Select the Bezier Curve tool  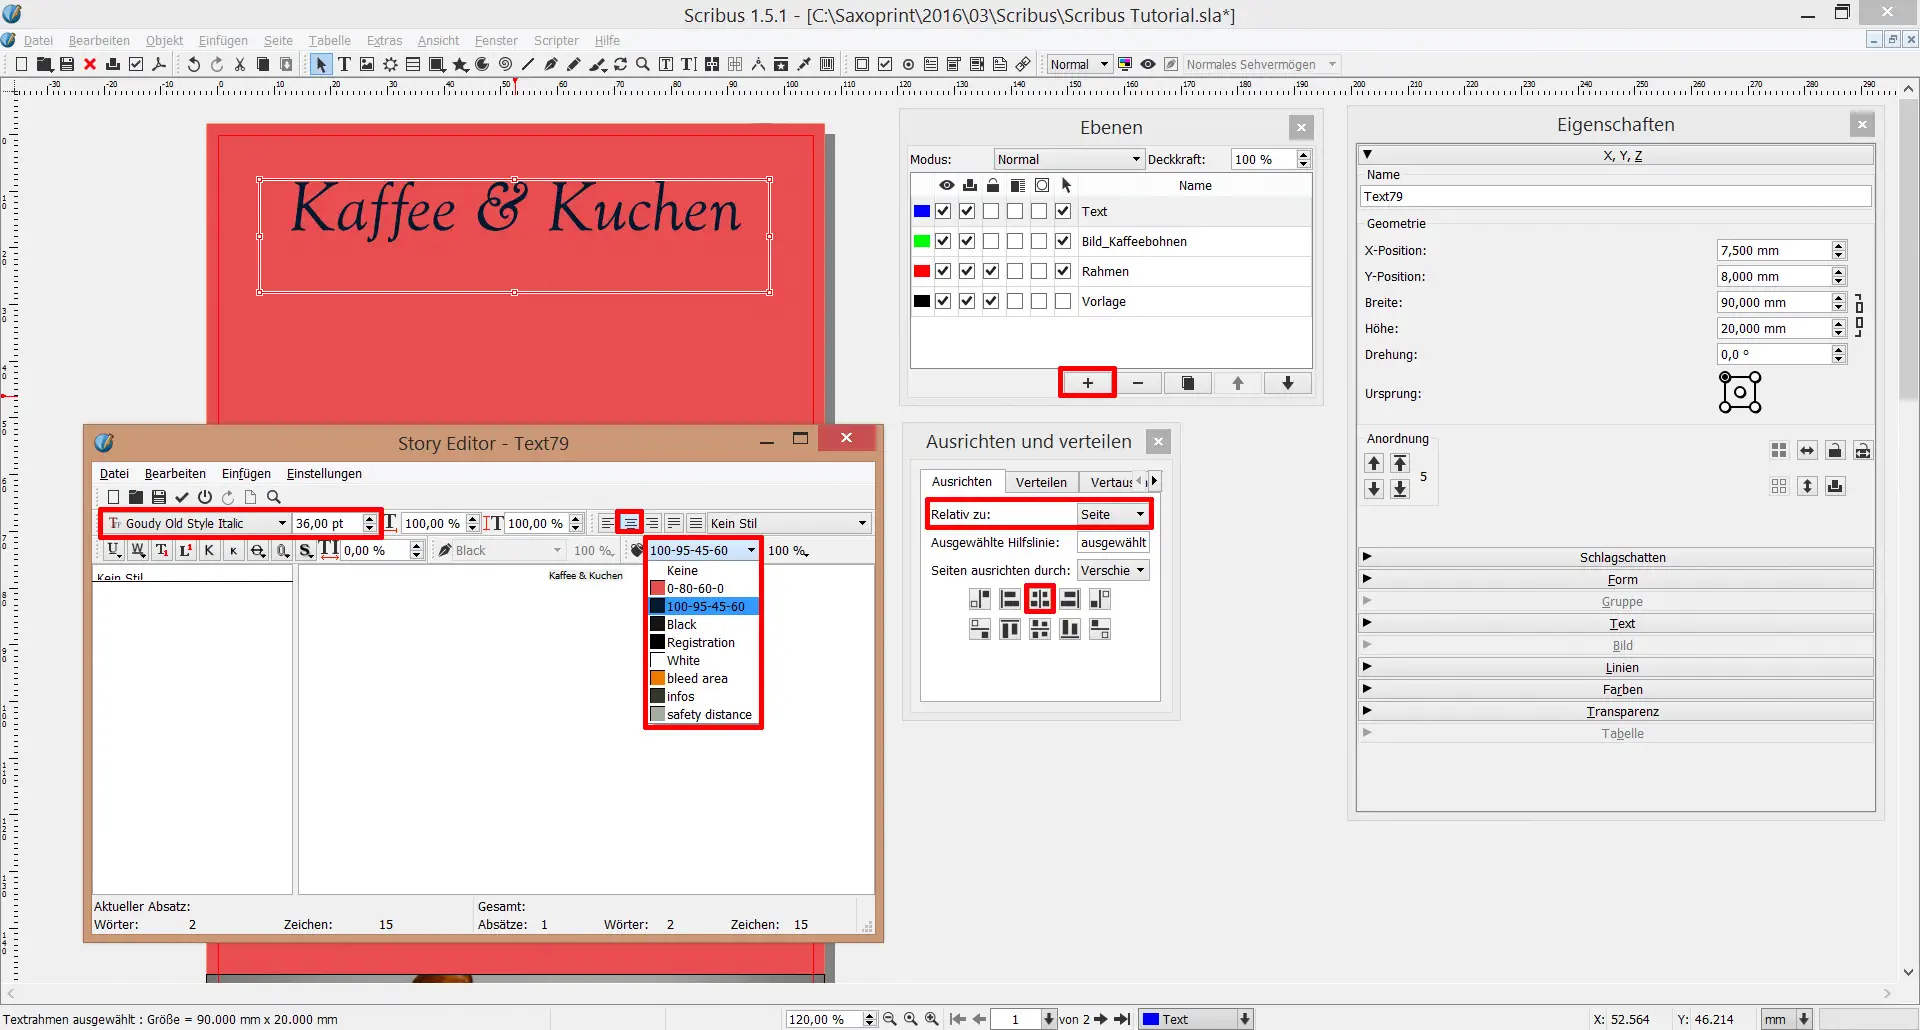pyautogui.click(x=550, y=64)
